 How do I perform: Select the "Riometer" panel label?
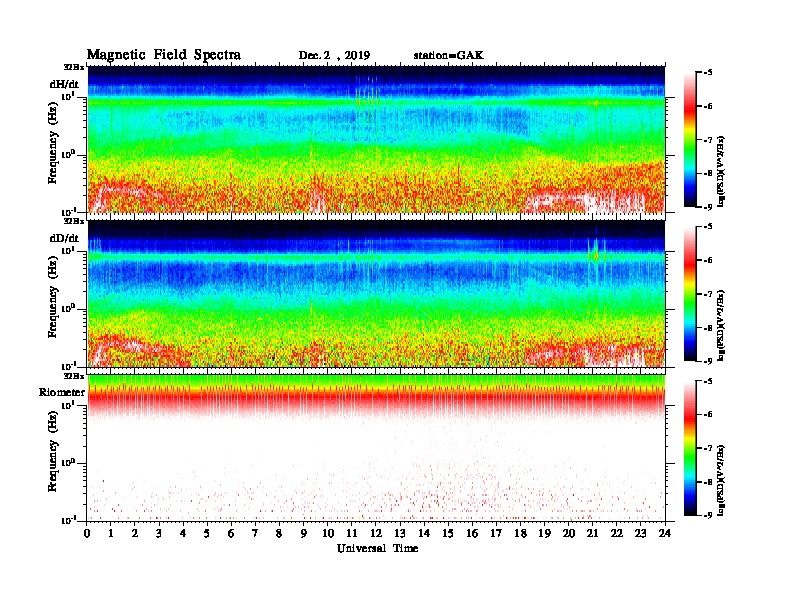pyautogui.click(x=62, y=392)
